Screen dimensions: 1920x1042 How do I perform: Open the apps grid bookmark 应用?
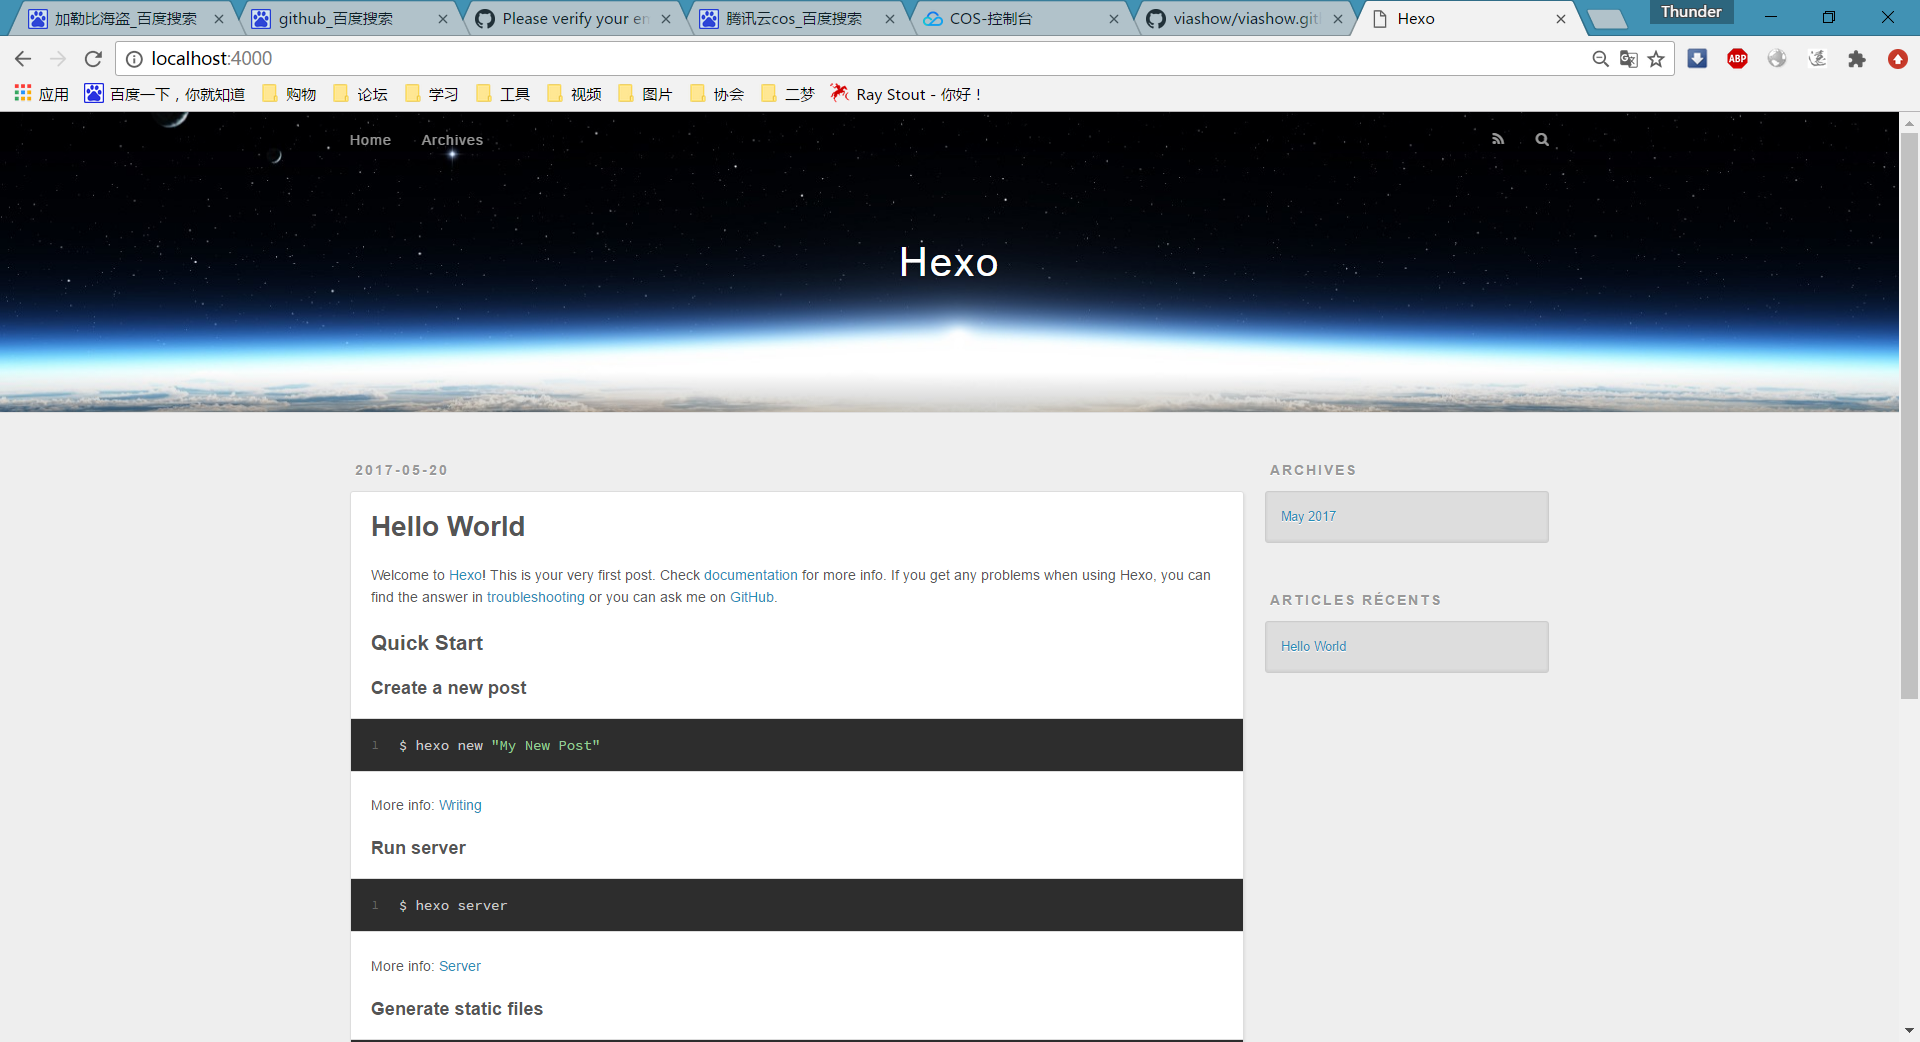tap(41, 94)
